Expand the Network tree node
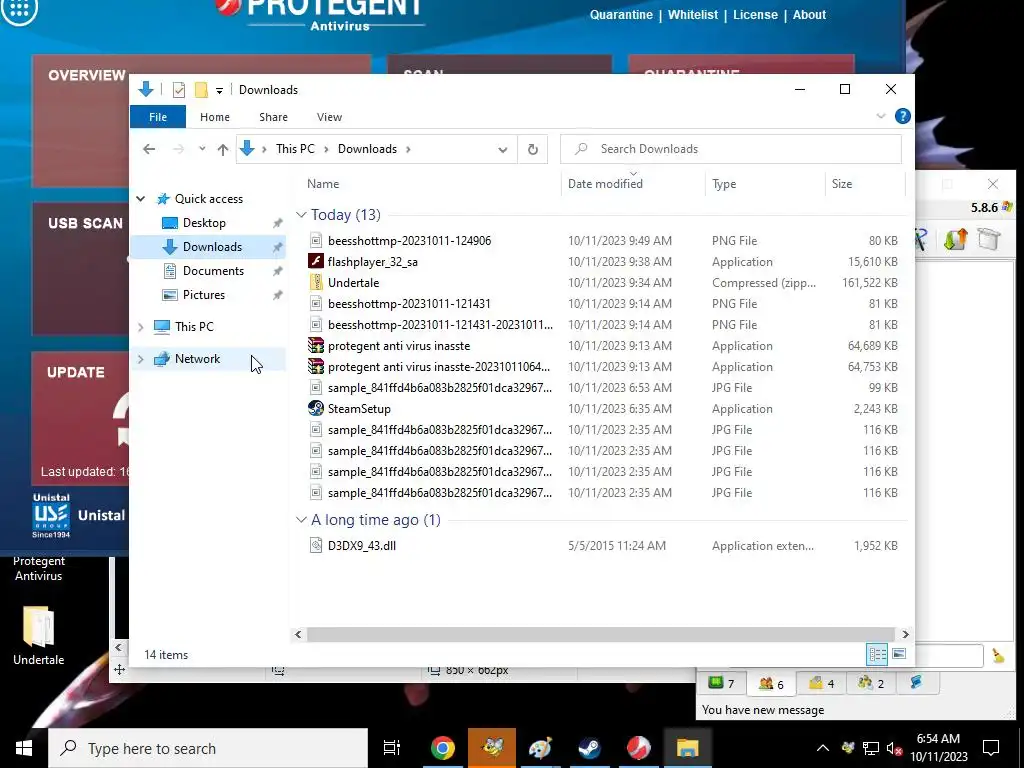 click(x=140, y=359)
